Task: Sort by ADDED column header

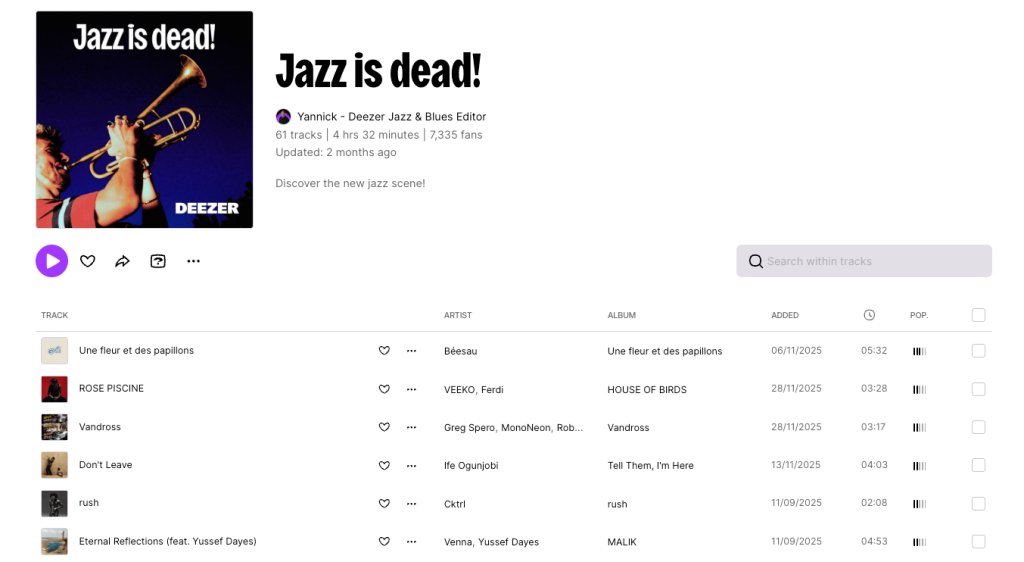Action: pos(785,315)
